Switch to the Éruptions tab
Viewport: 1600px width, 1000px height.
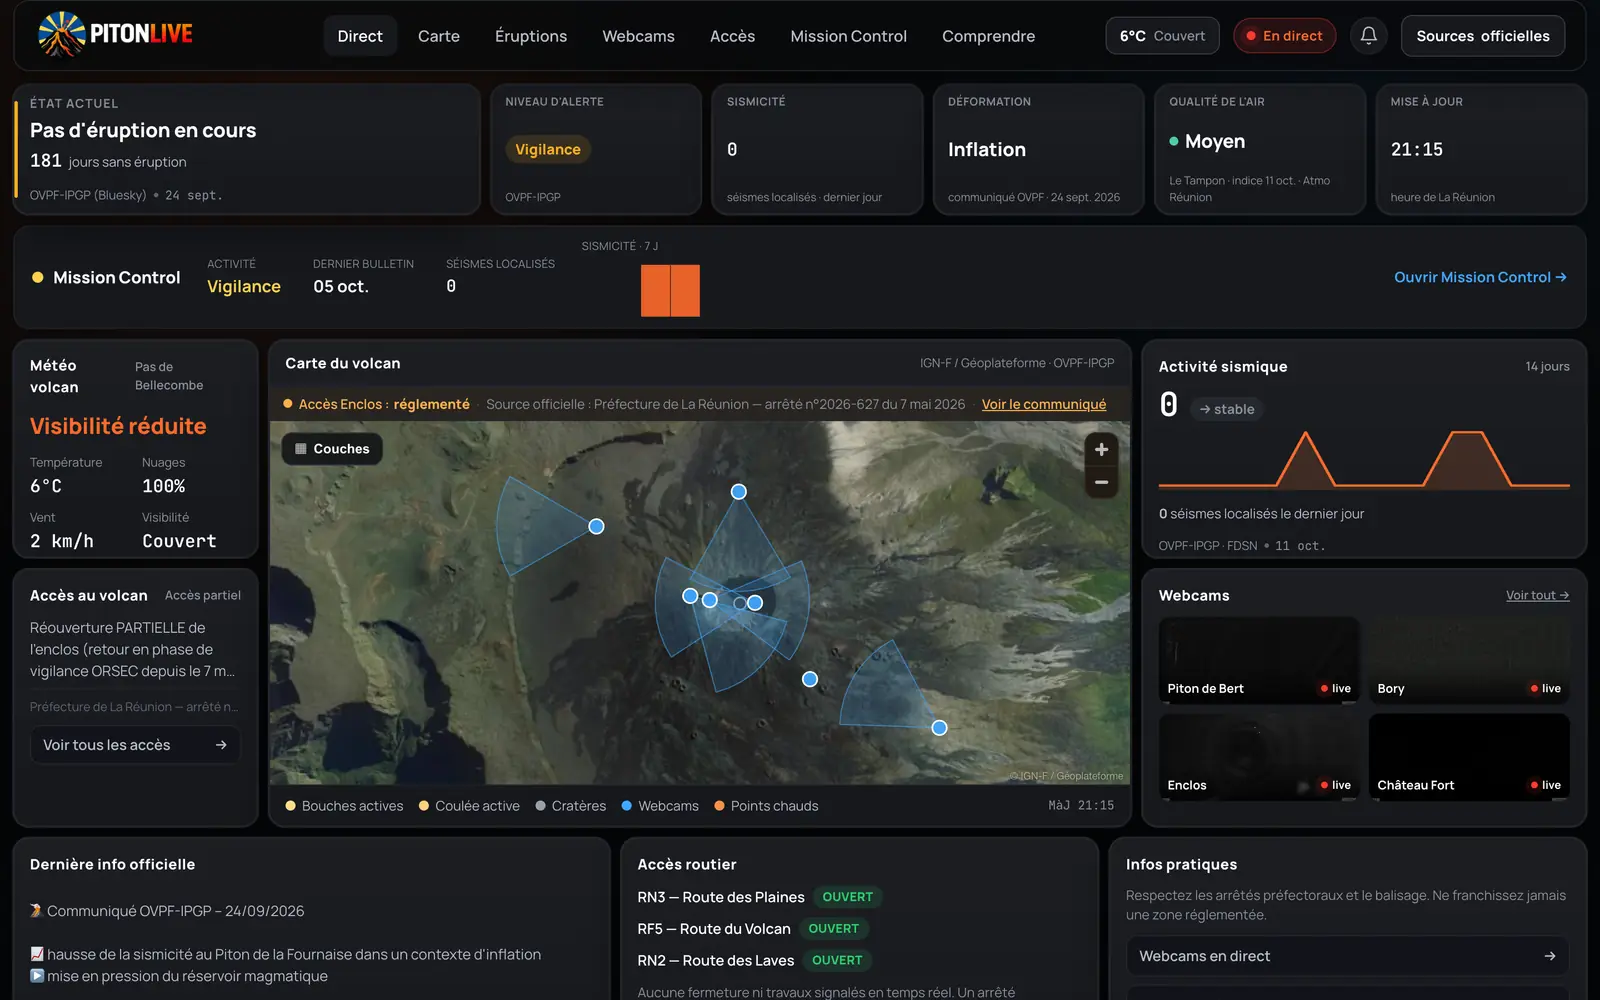[531, 36]
